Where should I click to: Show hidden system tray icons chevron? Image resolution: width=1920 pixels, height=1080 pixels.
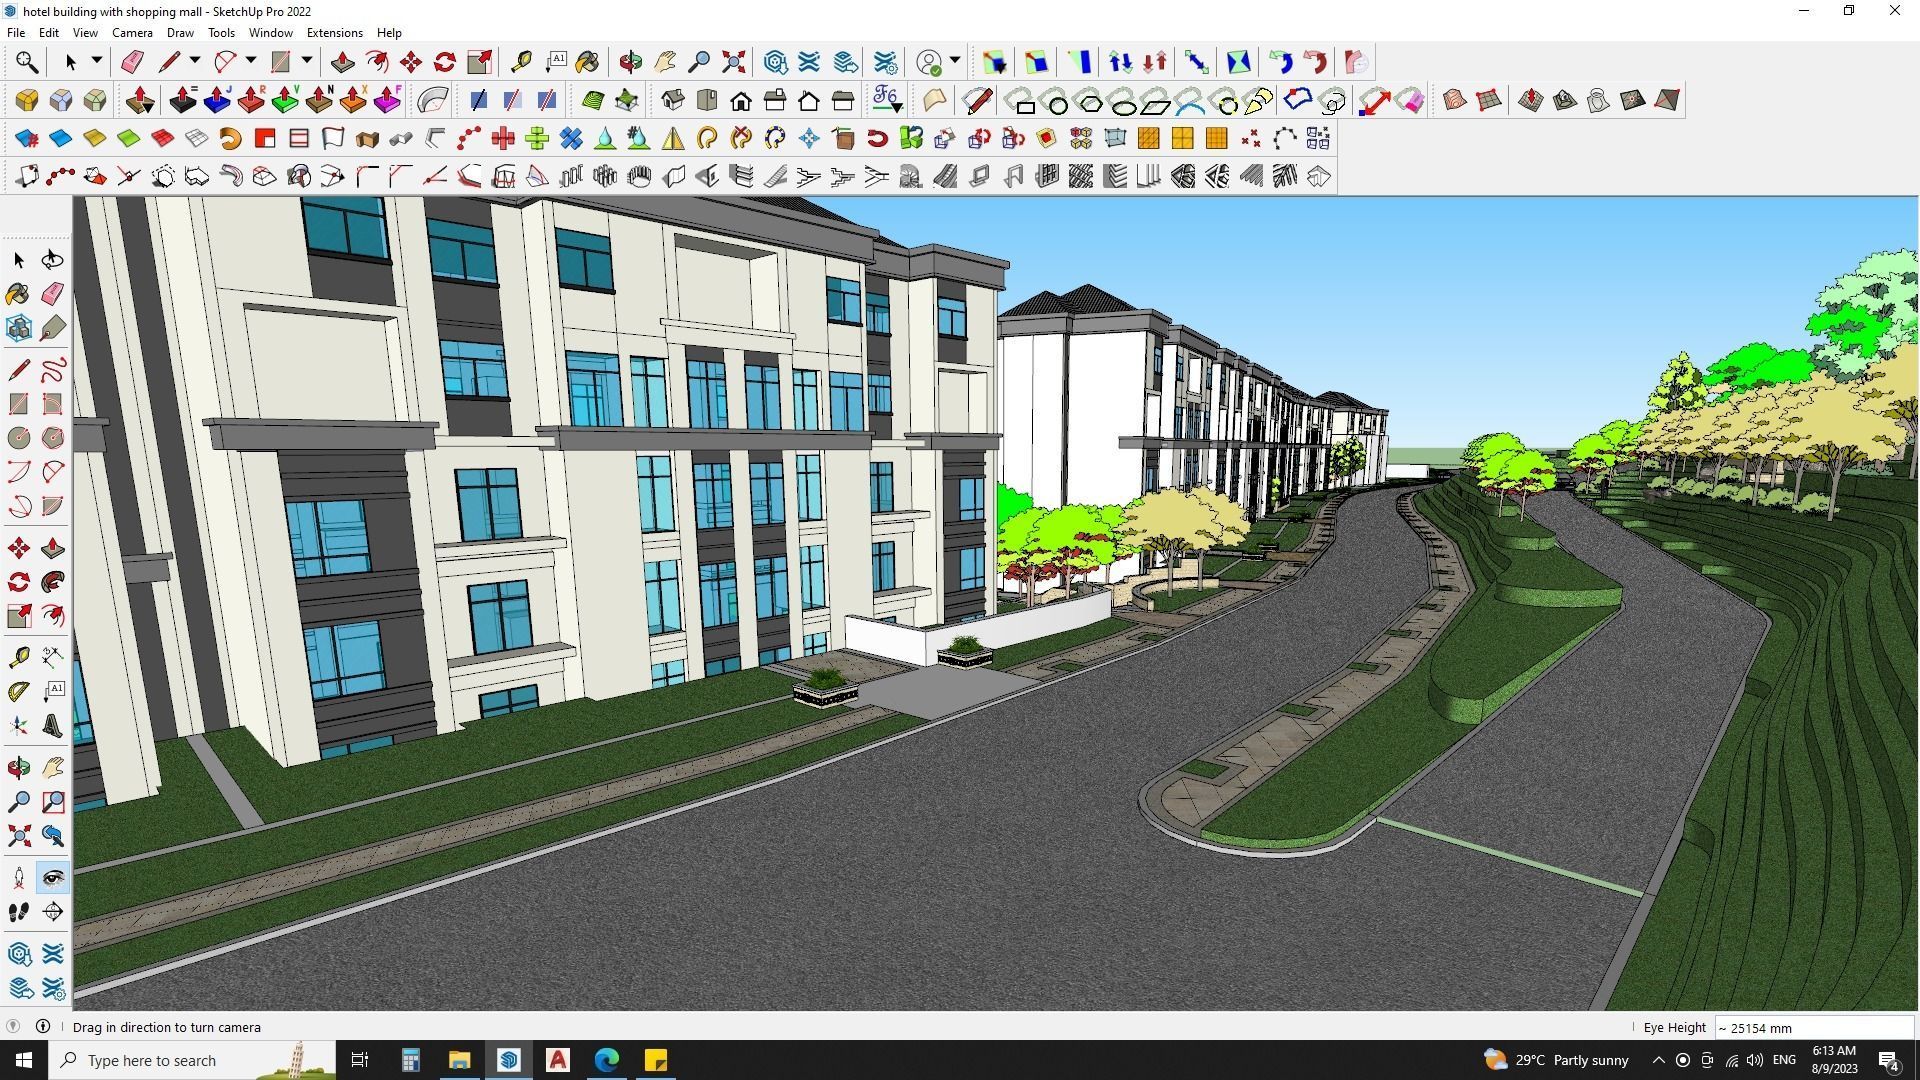(1658, 1060)
